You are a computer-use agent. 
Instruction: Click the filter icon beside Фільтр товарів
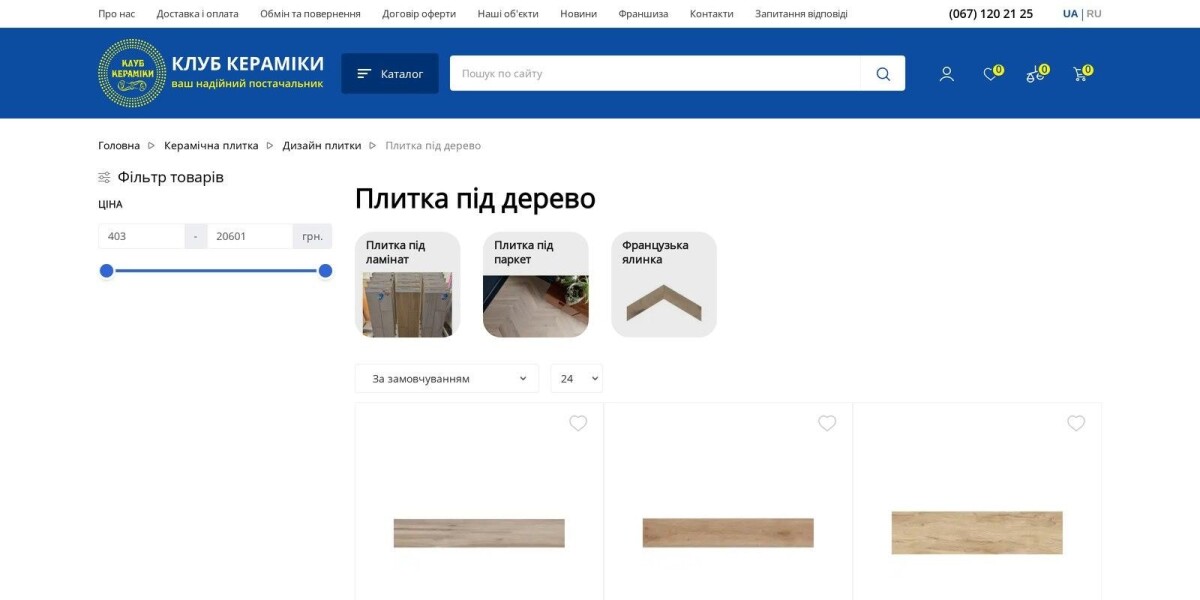tap(104, 177)
